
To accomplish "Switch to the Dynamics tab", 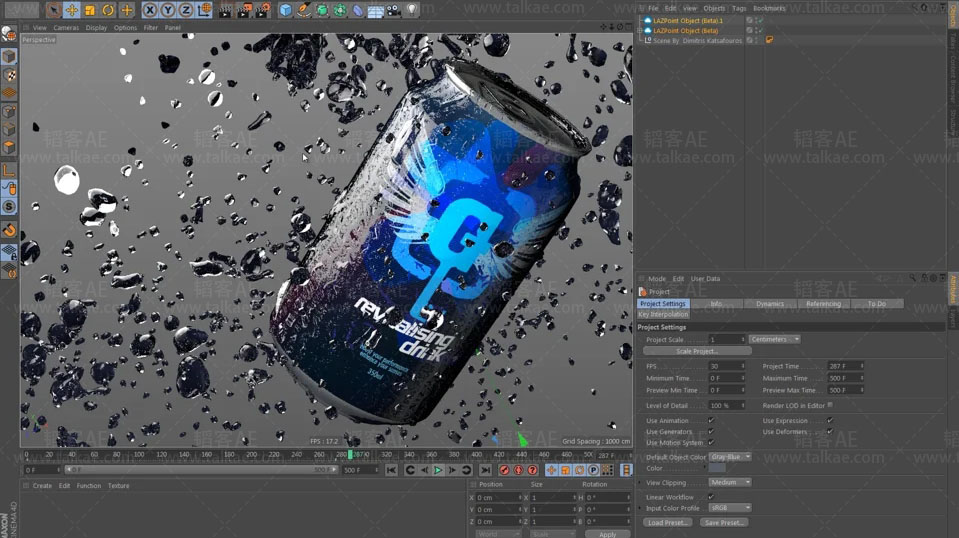I will point(769,304).
